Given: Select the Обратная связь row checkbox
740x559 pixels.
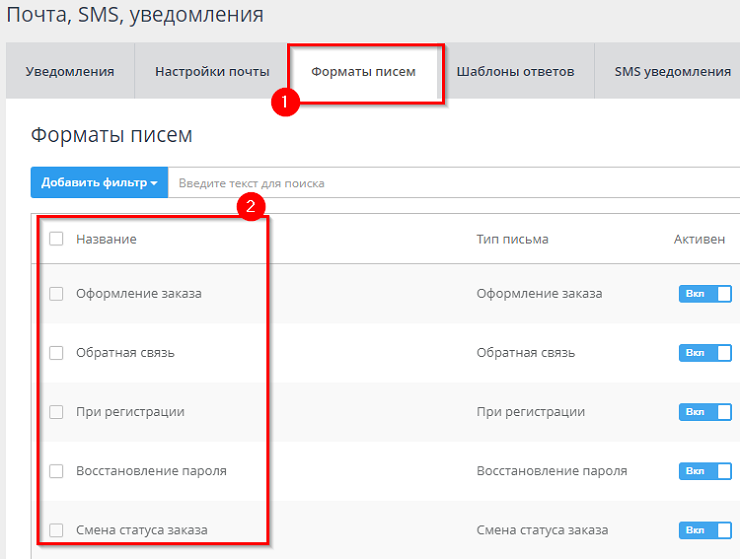Looking at the screenshot, I should coord(56,353).
